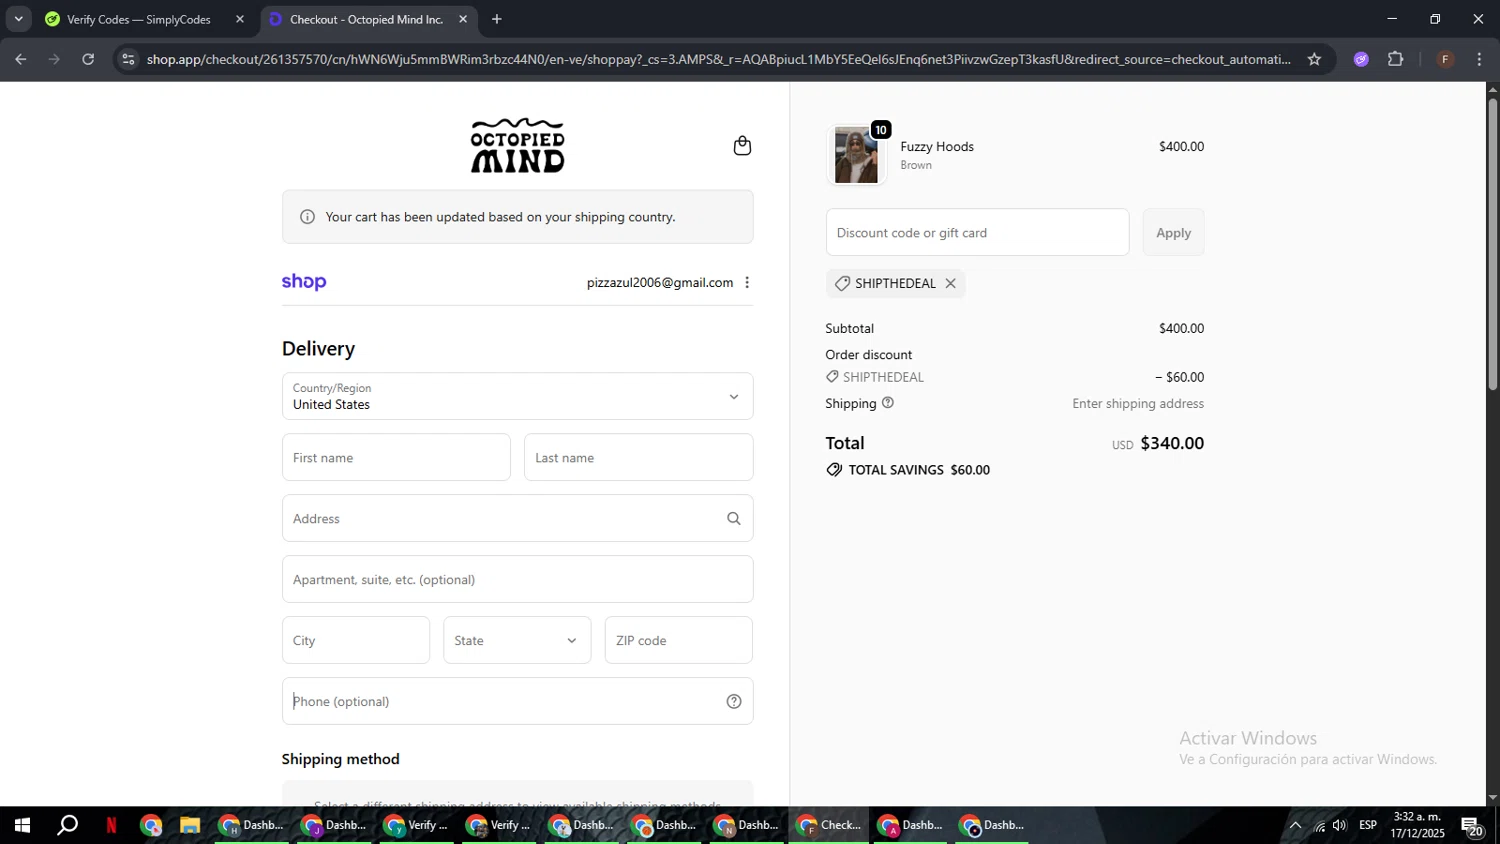Focus the First name field

tap(396, 457)
